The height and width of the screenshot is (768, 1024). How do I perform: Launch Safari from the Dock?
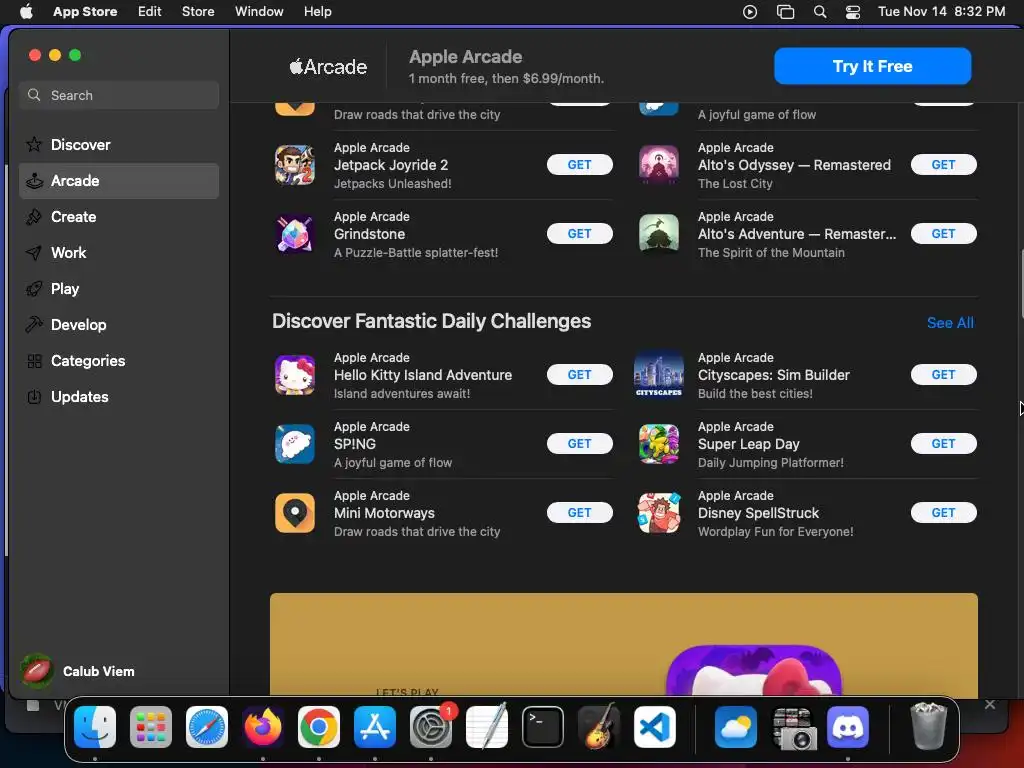tap(207, 727)
